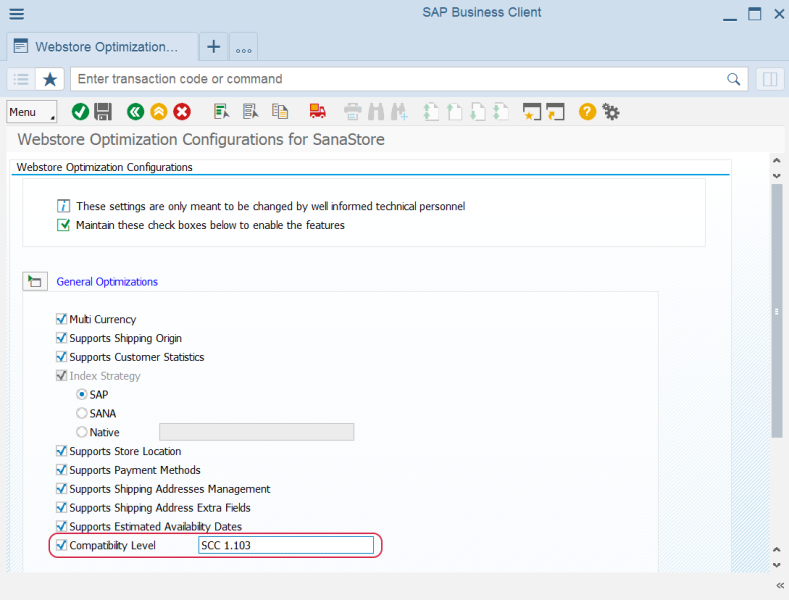Exit using the yellow up-arrow icon

[x=159, y=112]
